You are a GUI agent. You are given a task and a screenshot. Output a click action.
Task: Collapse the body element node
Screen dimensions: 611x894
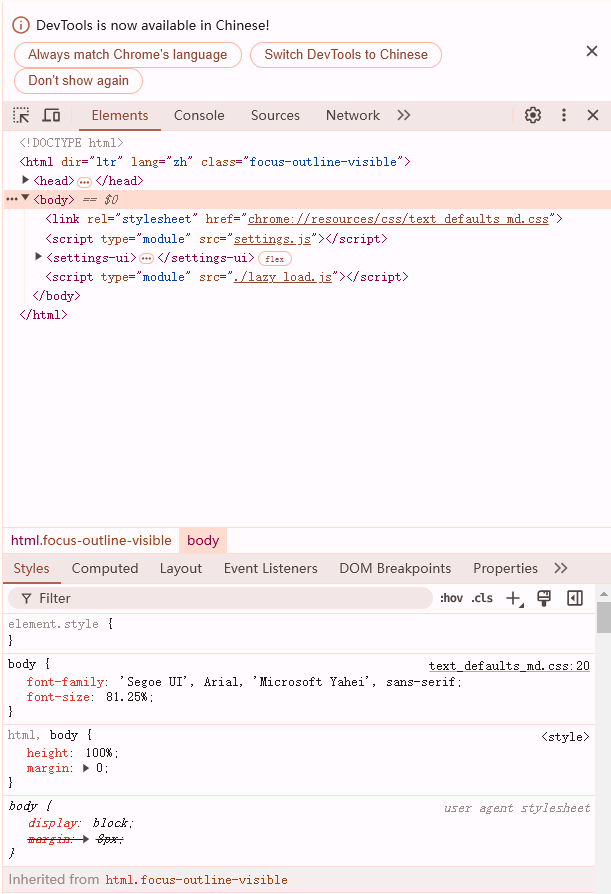[x=26, y=198]
